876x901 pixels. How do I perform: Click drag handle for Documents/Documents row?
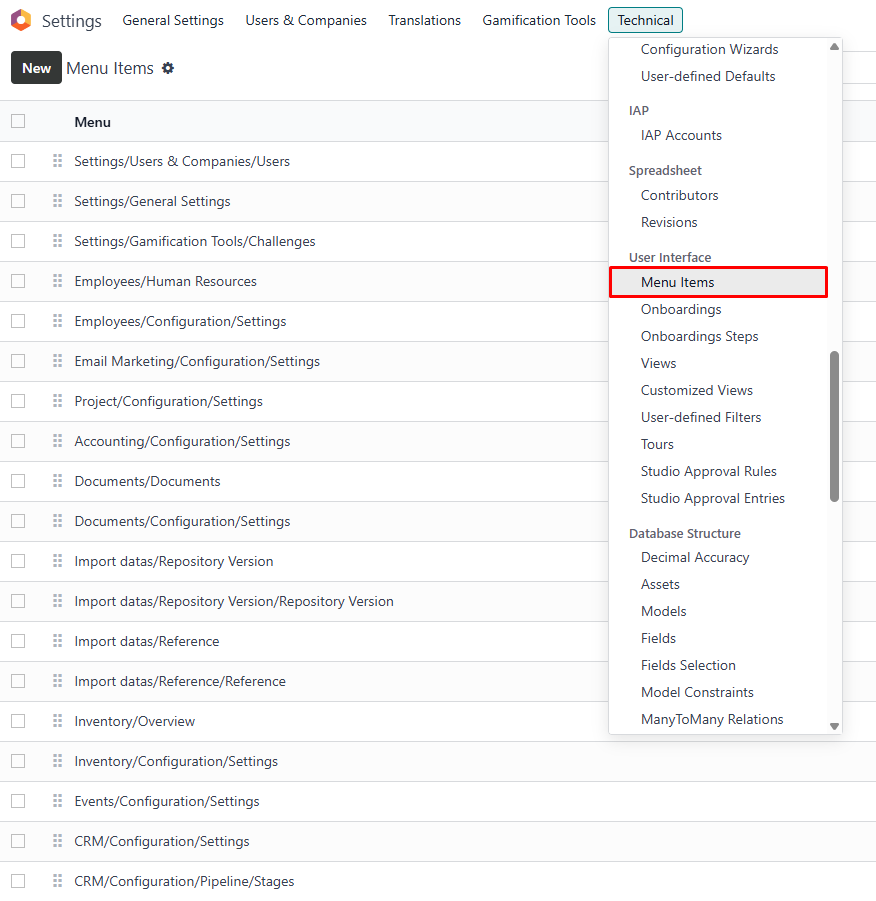pos(57,481)
